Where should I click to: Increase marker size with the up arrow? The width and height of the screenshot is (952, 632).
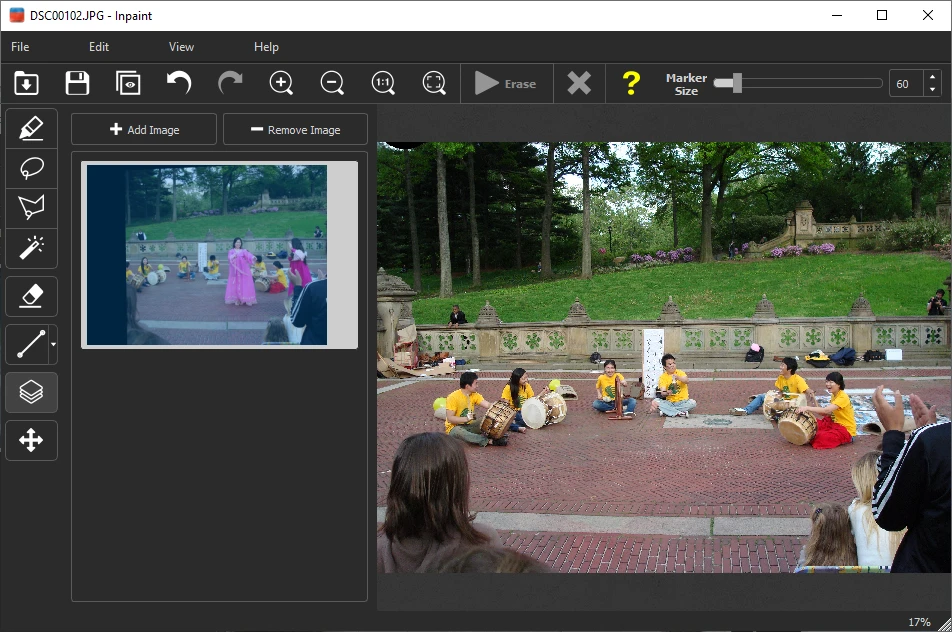pos(932,78)
